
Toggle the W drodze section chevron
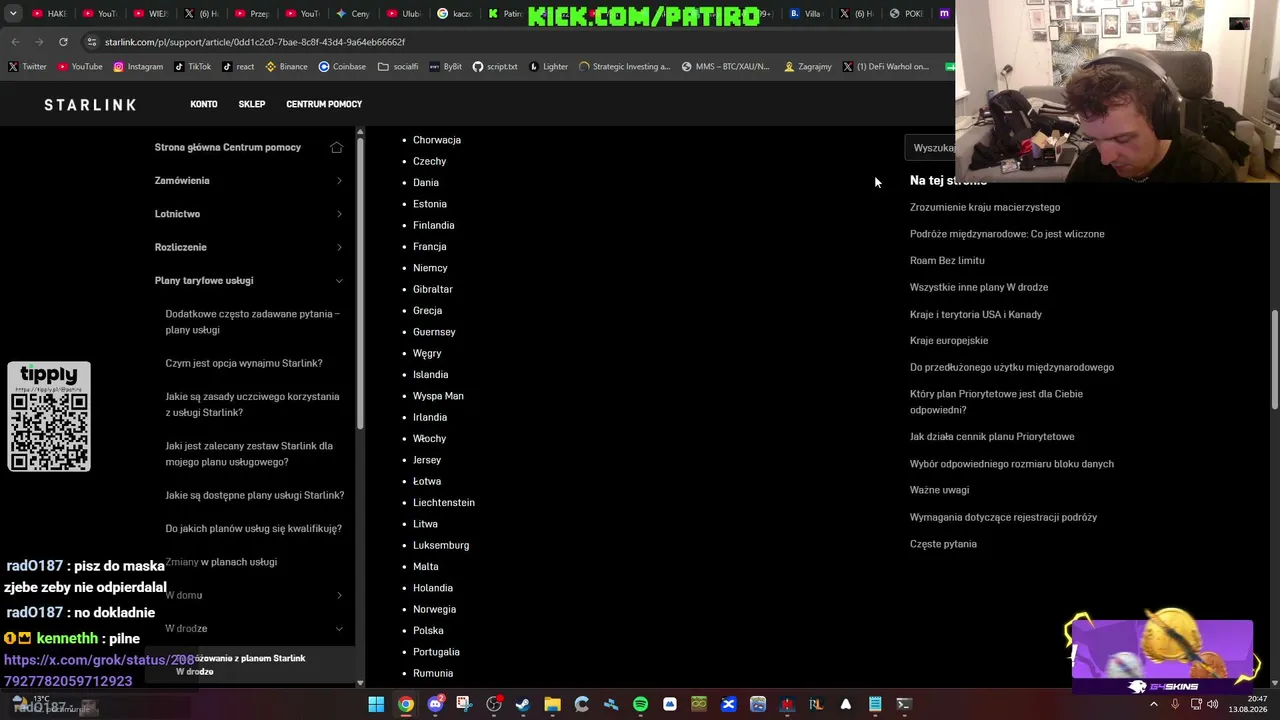click(x=339, y=629)
